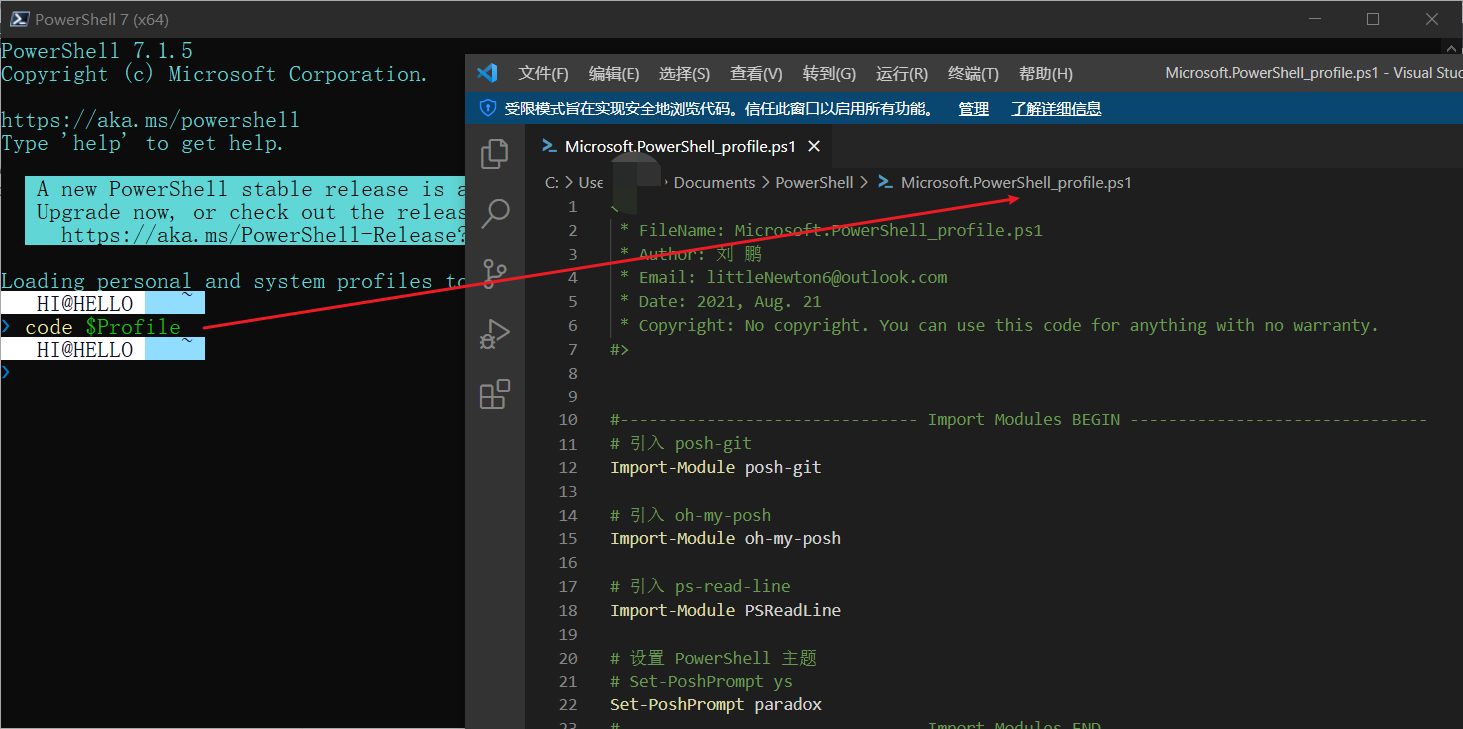Click the Email littleNewton6@outlook.com line
Screen dimensions: 1463x729
(x=783, y=277)
